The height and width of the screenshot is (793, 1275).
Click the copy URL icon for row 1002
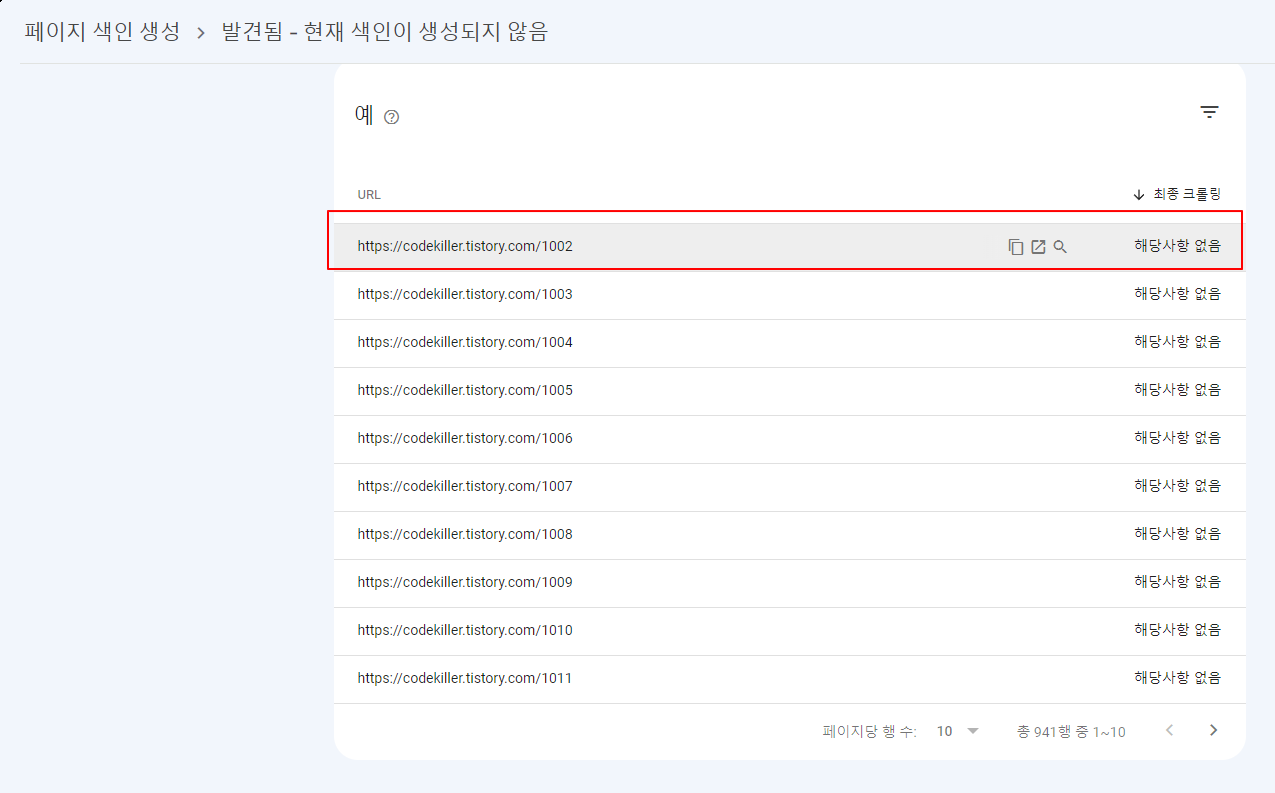coord(1016,246)
